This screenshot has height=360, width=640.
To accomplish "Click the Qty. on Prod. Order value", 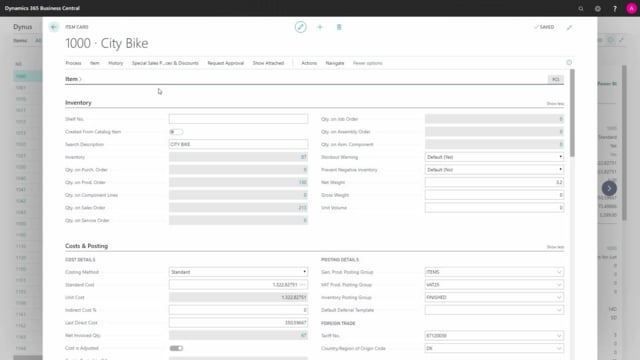I will [302, 182].
